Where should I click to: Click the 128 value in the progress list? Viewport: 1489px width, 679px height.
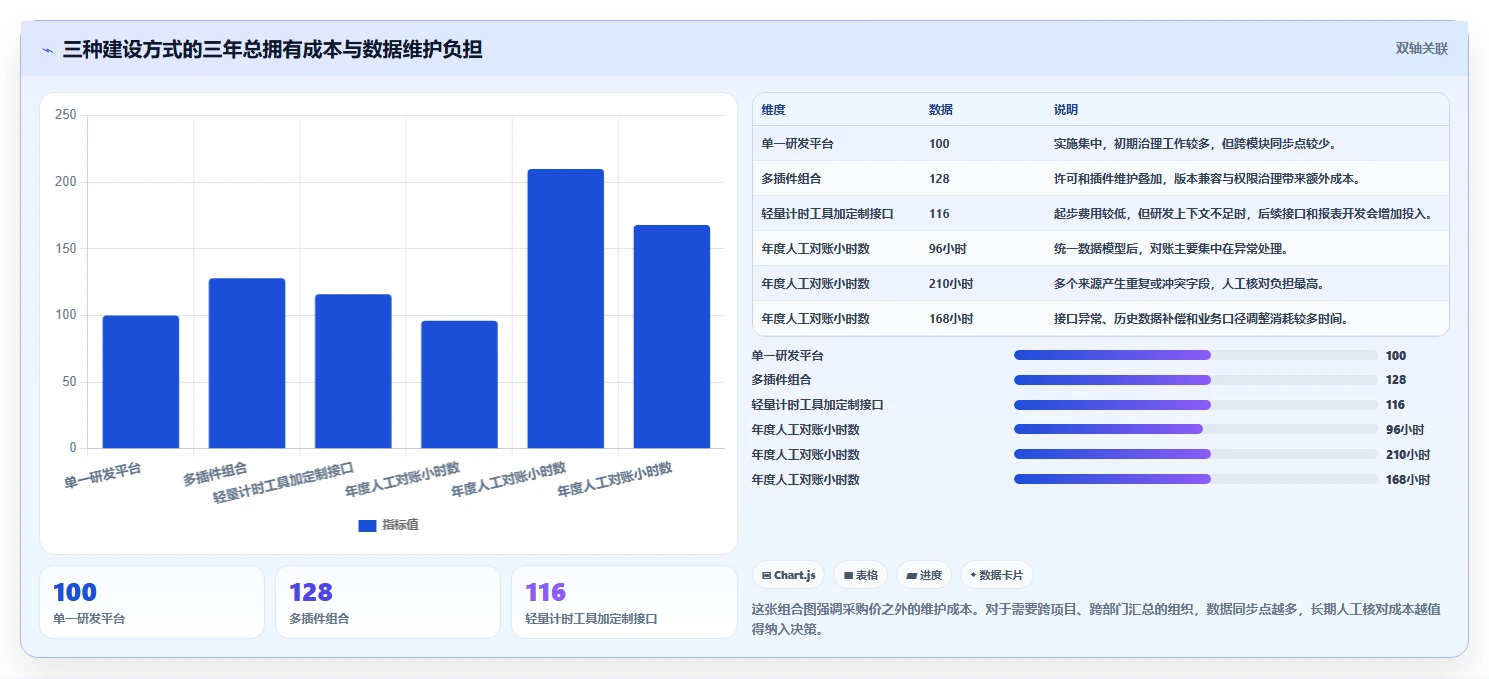[1396, 380]
